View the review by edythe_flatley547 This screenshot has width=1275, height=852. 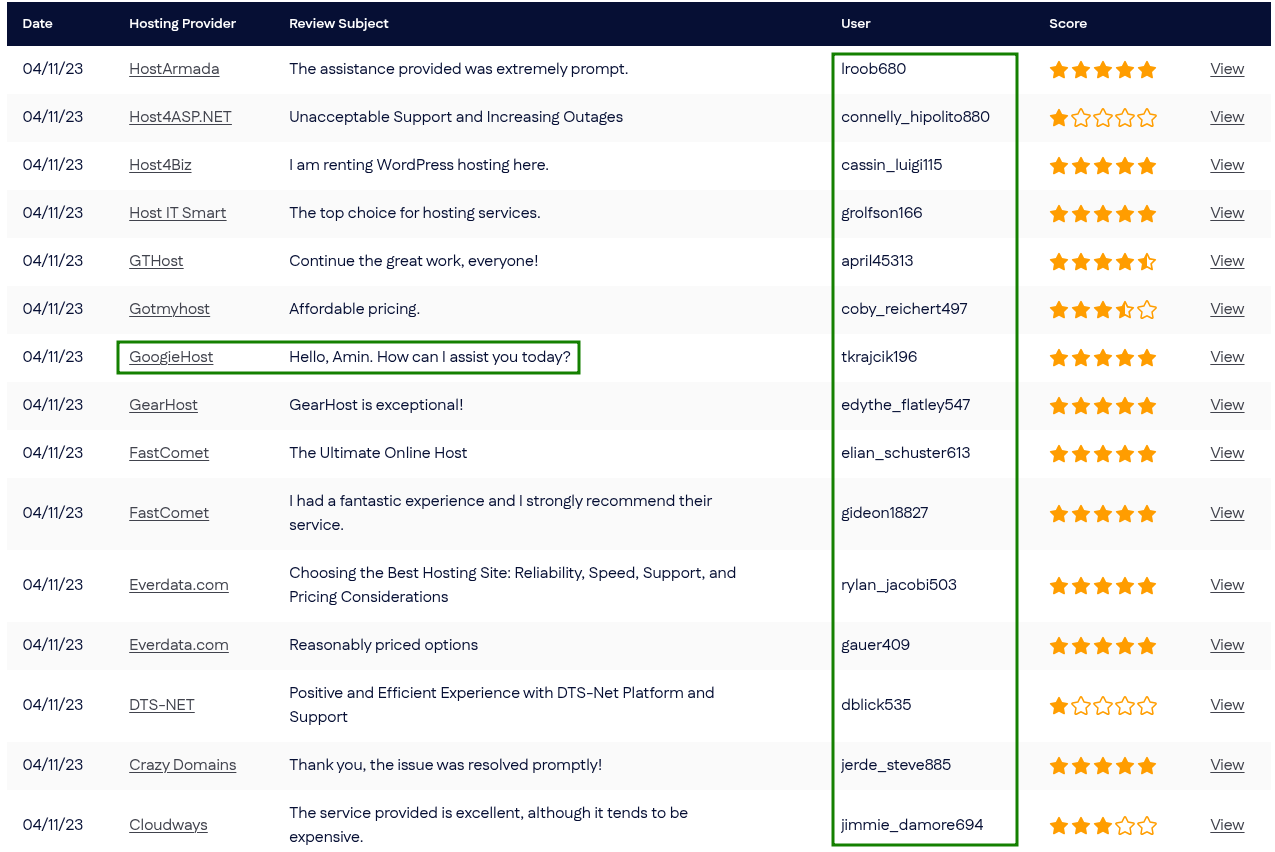tap(1227, 405)
